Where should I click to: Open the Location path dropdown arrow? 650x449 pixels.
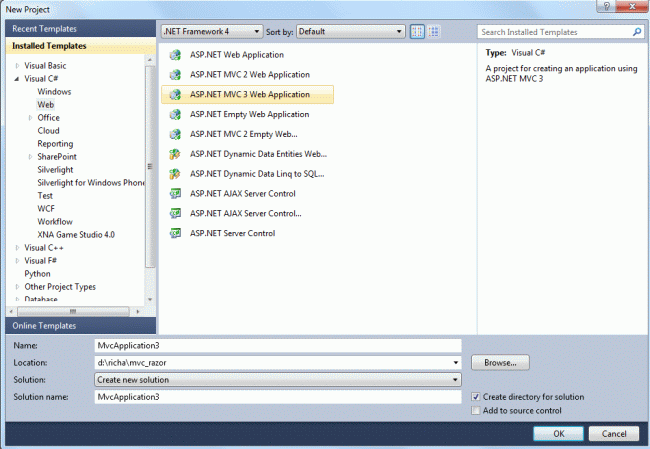pyautogui.click(x=456, y=363)
